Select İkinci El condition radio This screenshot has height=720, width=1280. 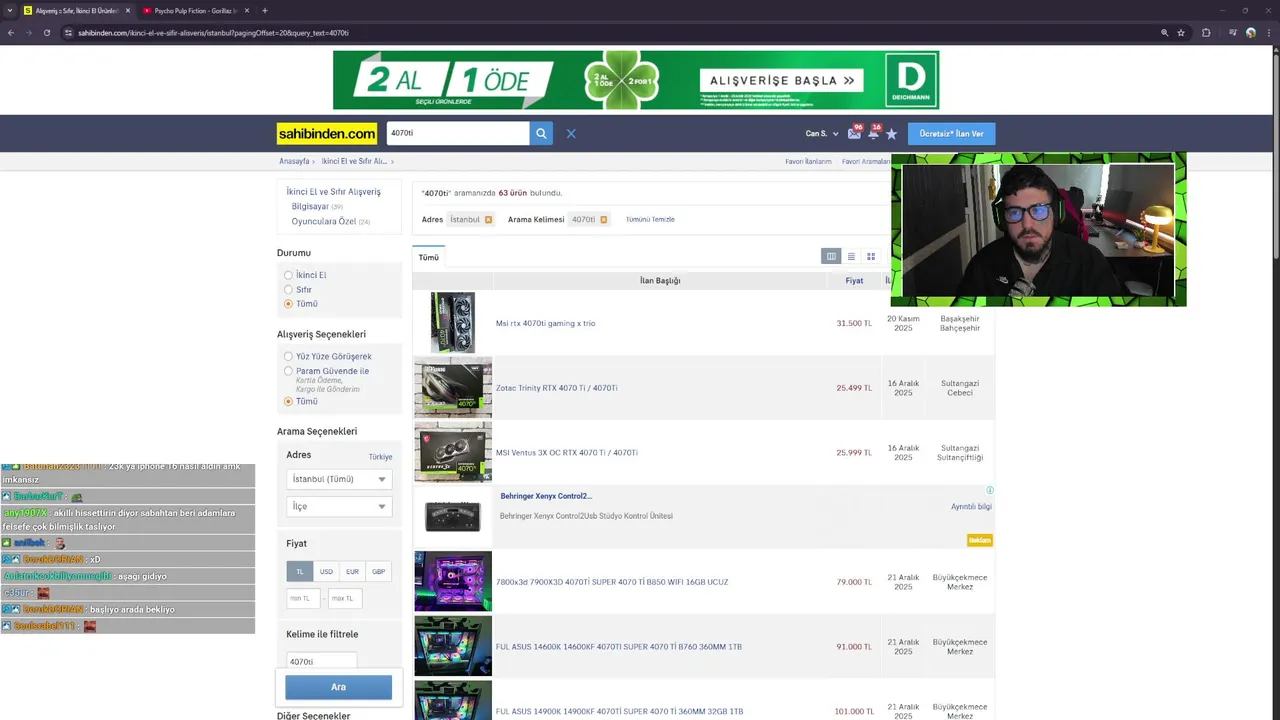pyautogui.click(x=288, y=275)
